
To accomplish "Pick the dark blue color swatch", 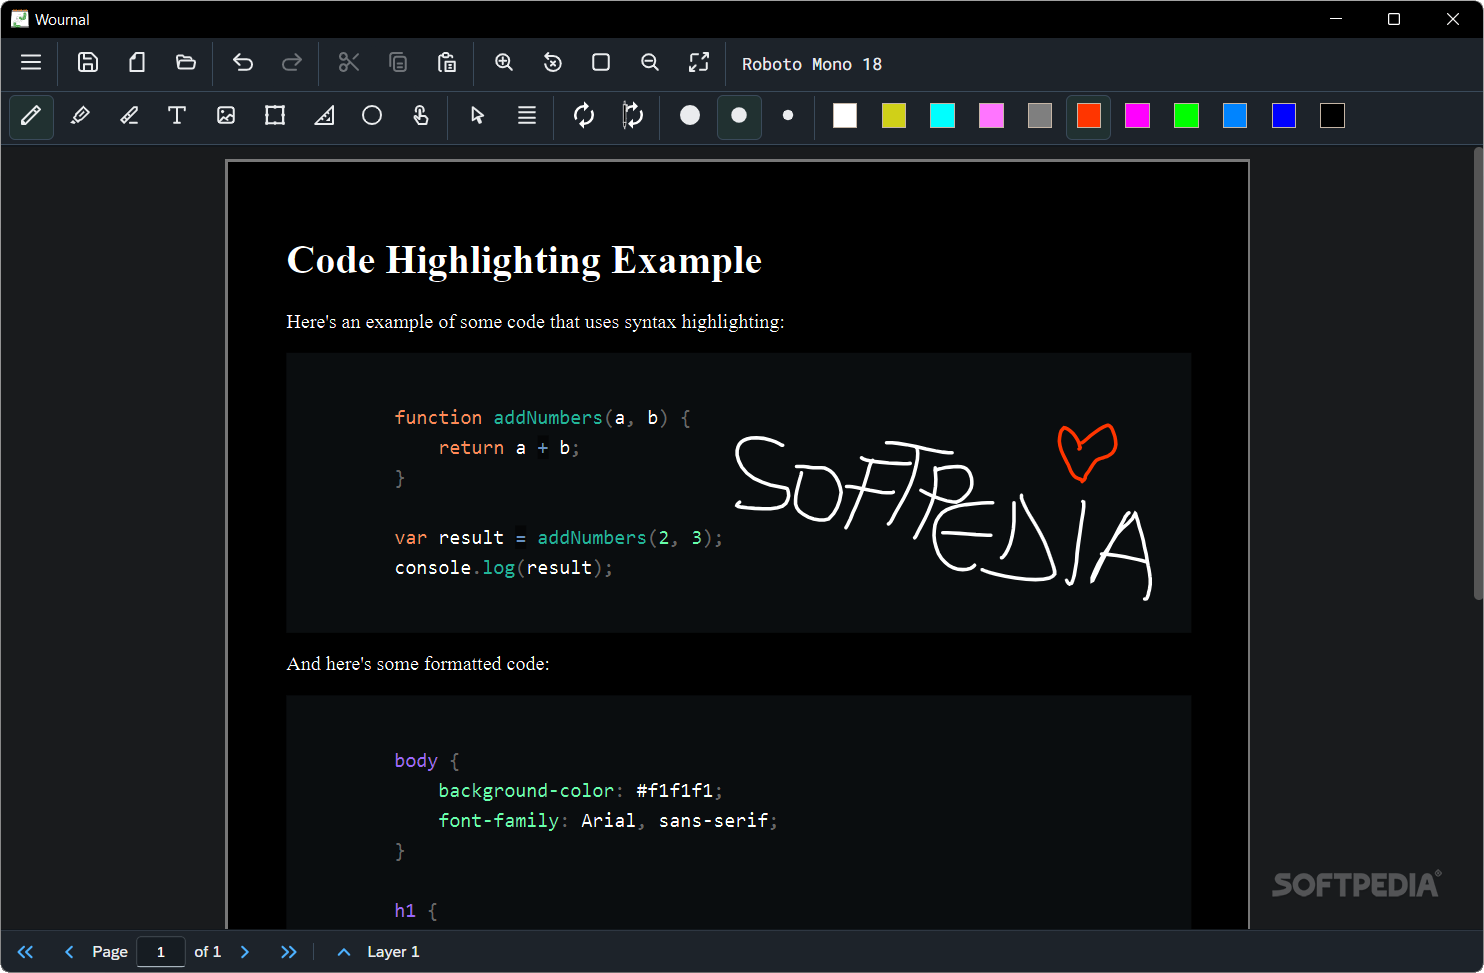I will click(1284, 116).
